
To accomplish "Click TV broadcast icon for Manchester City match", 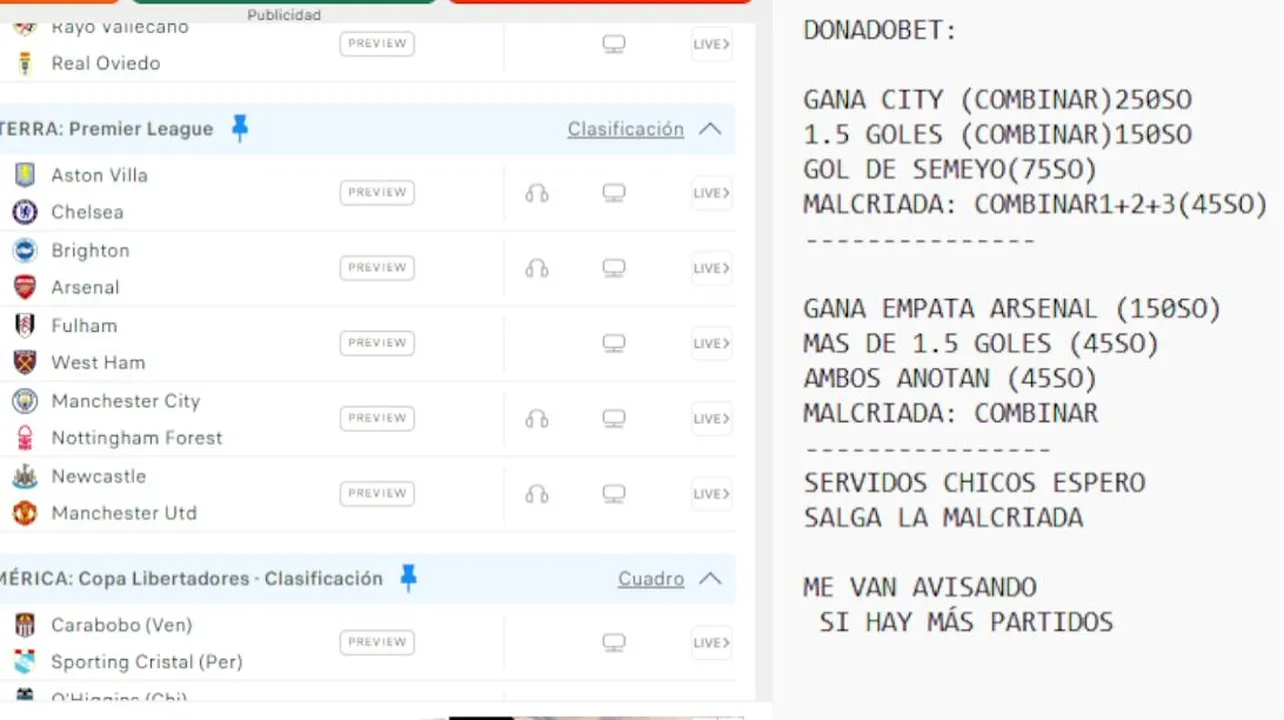I will [x=614, y=418].
